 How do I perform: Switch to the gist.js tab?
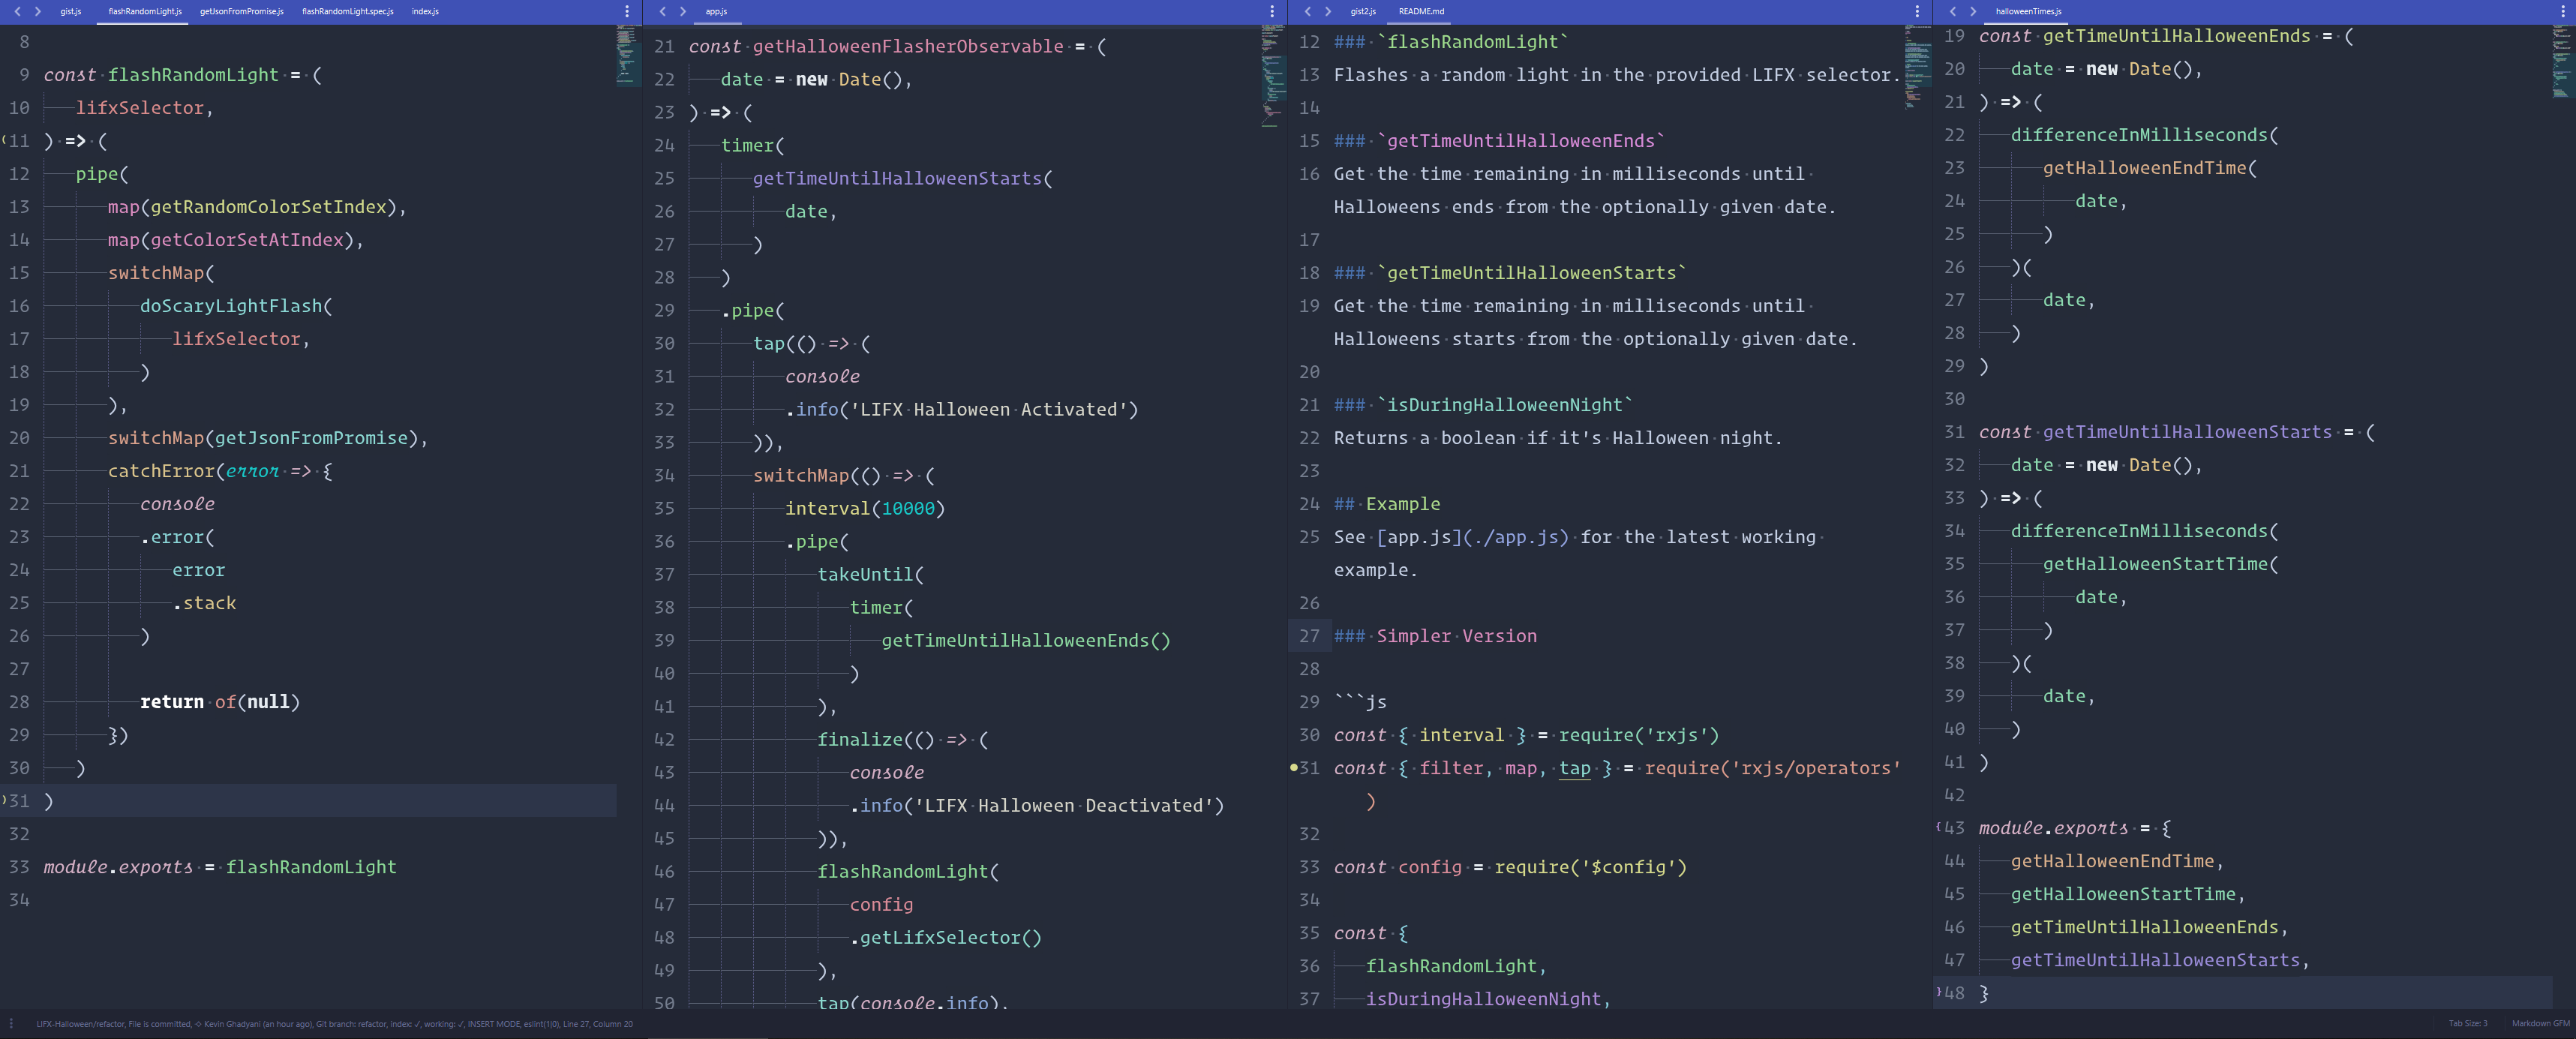(x=70, y=11)
